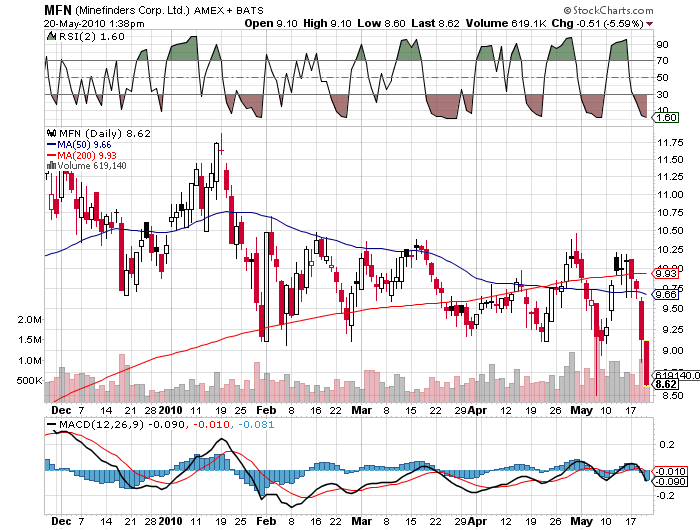Click the 70 level on RSI axis
Screen dimensions: 700x530
pos(662,61)
